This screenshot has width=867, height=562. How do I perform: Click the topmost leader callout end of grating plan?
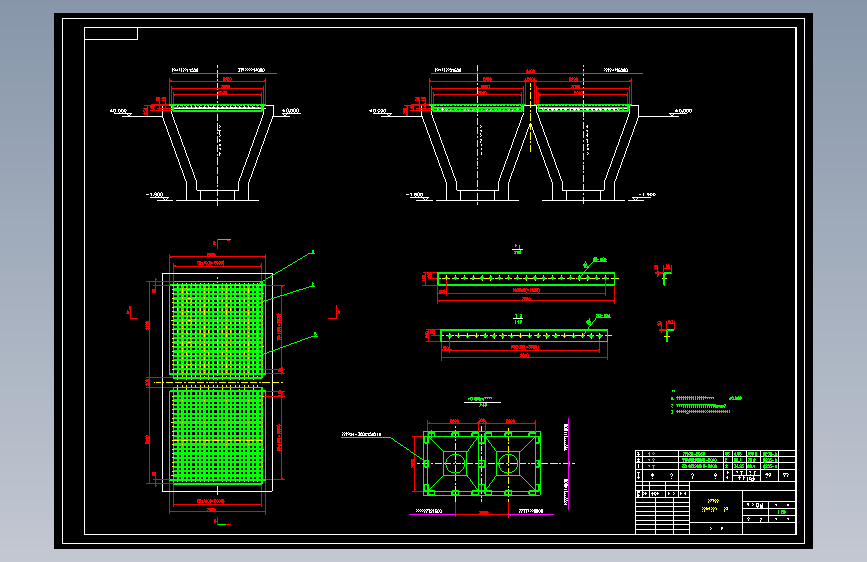point(312,252)
